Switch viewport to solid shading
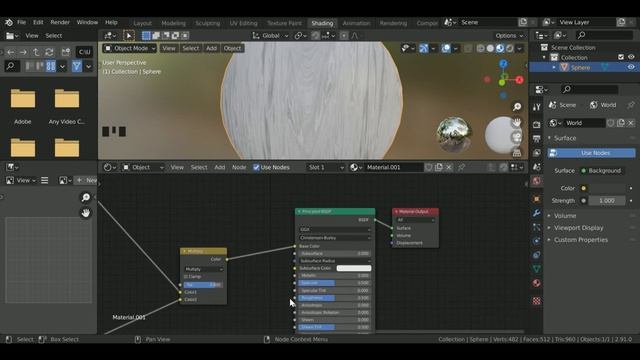The width and height of the screenshot is (640, 360). (490, 49)
